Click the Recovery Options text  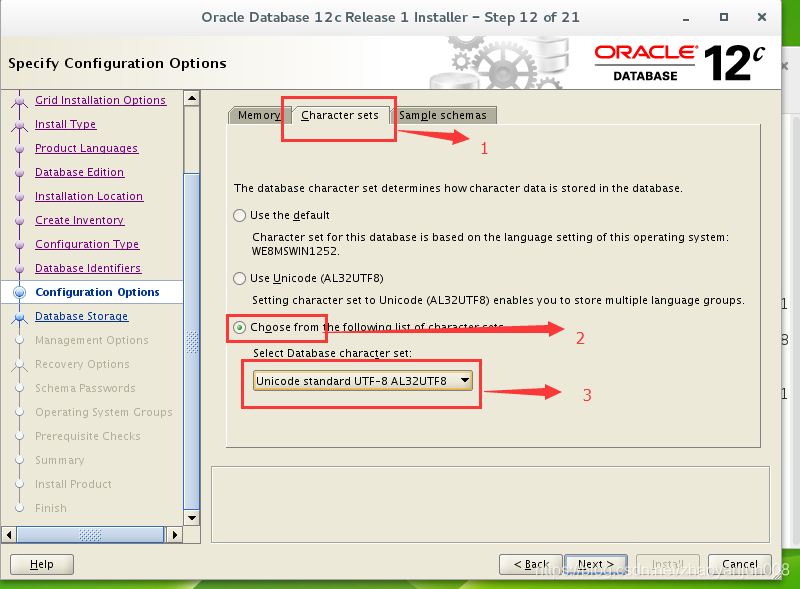(82, 364)
